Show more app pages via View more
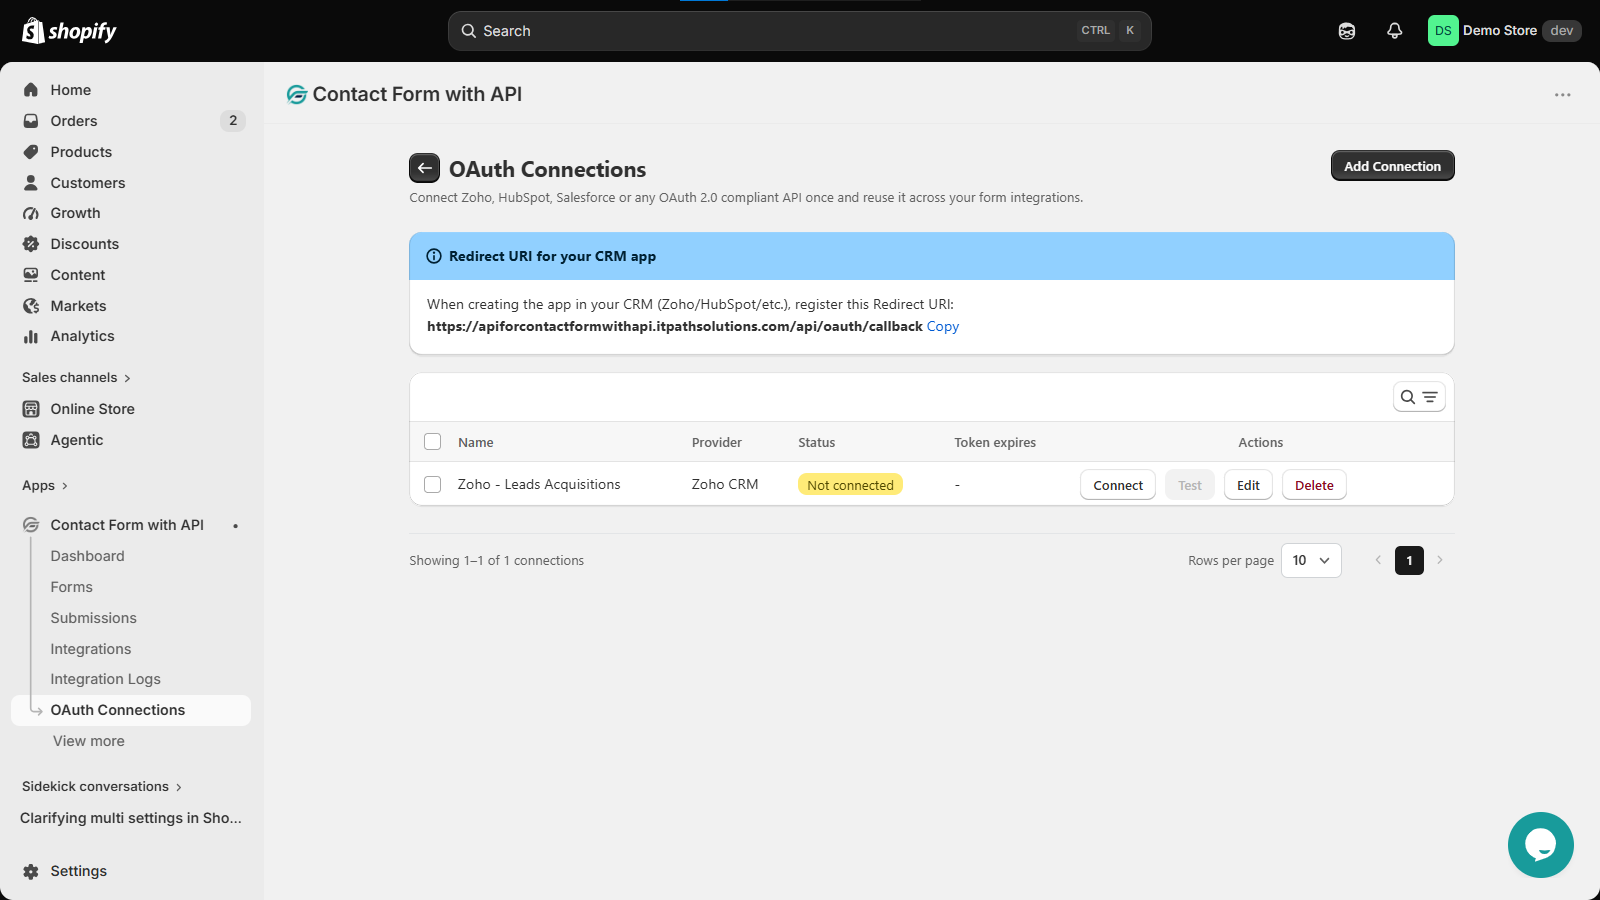Image resolution: width=1600 pixels, height=900 pixels. [x=89, y=741]
